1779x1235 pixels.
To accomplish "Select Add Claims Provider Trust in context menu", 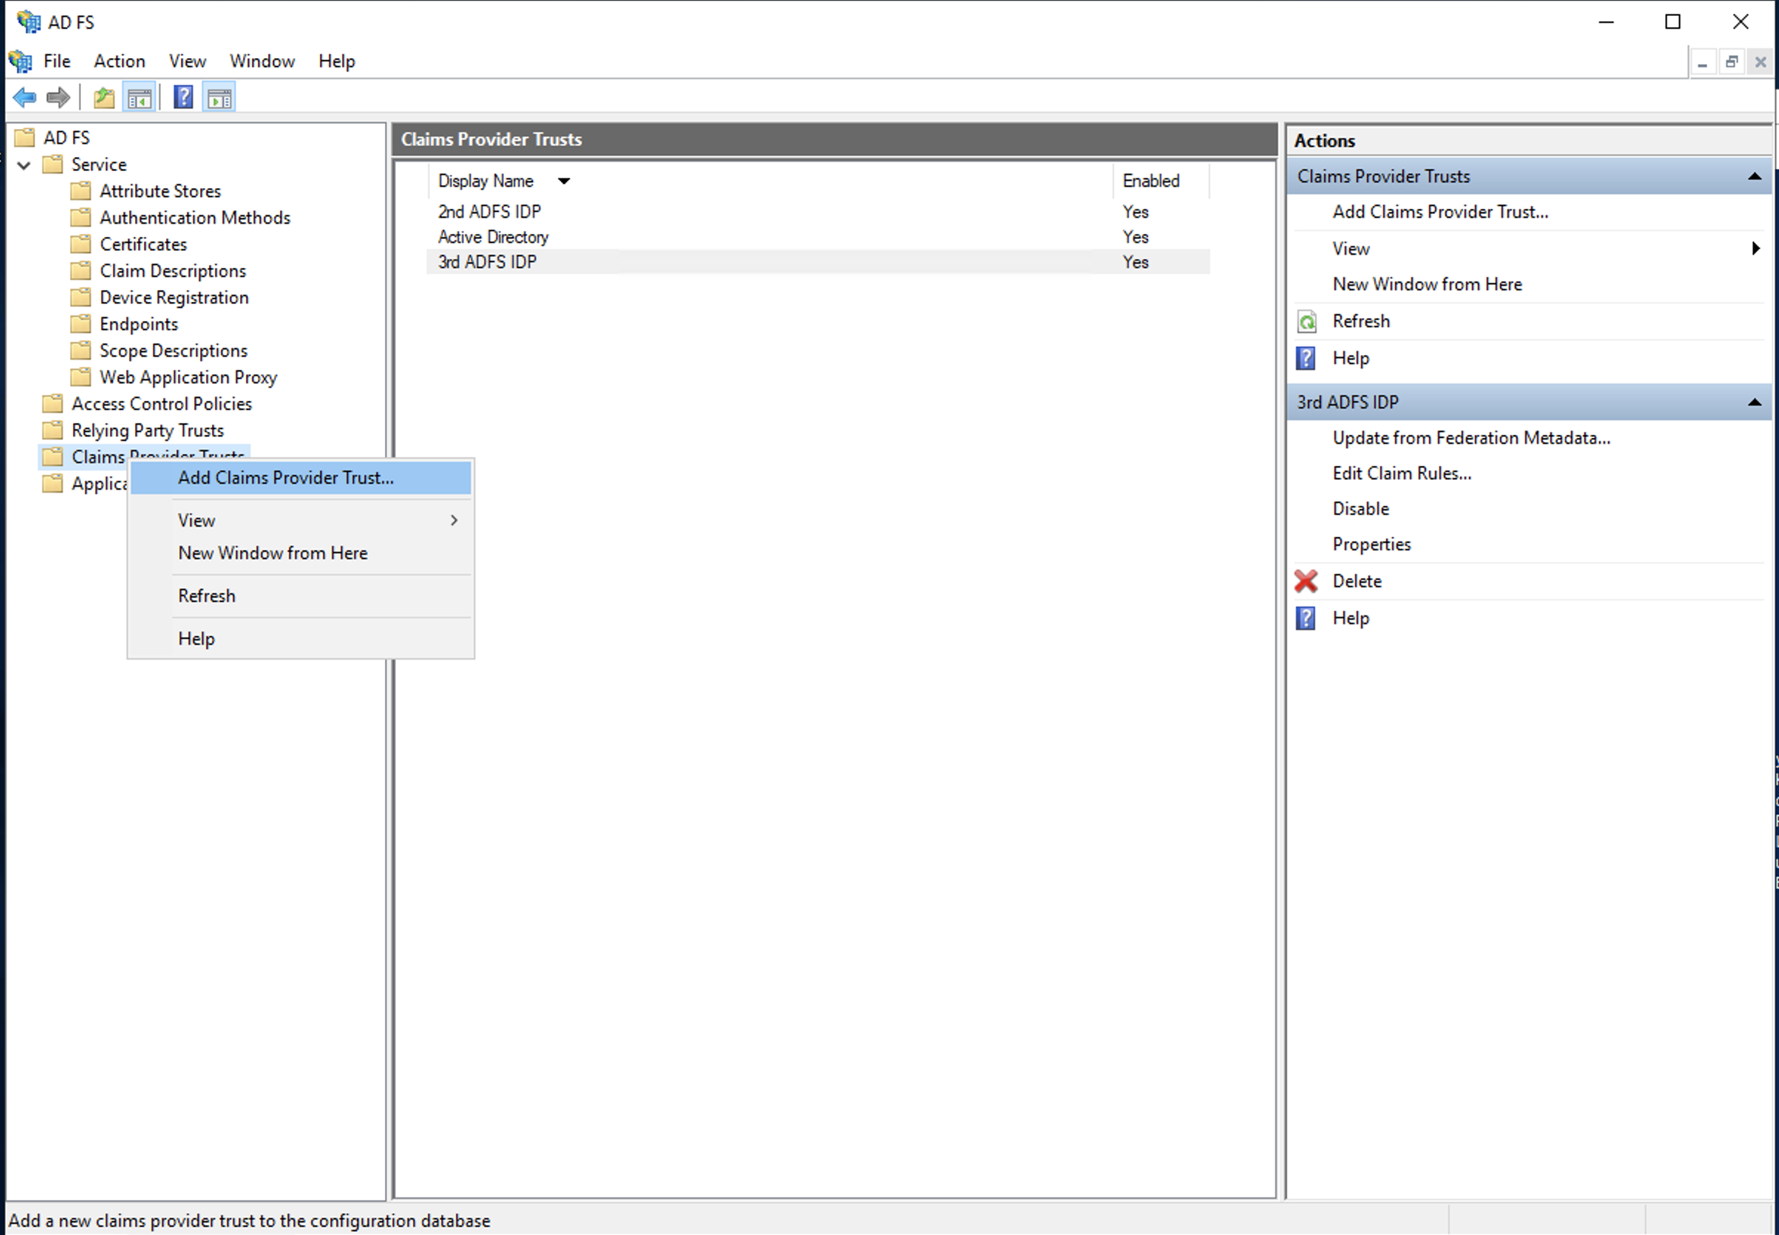I will [286, 478].
